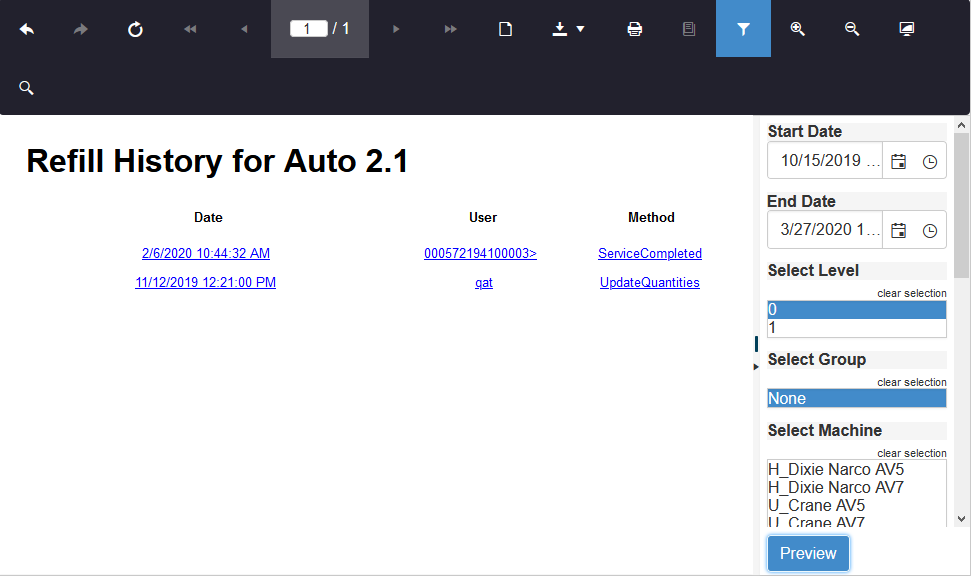971x579 pixels.
Task: Open user qat link
Action: 484,282
